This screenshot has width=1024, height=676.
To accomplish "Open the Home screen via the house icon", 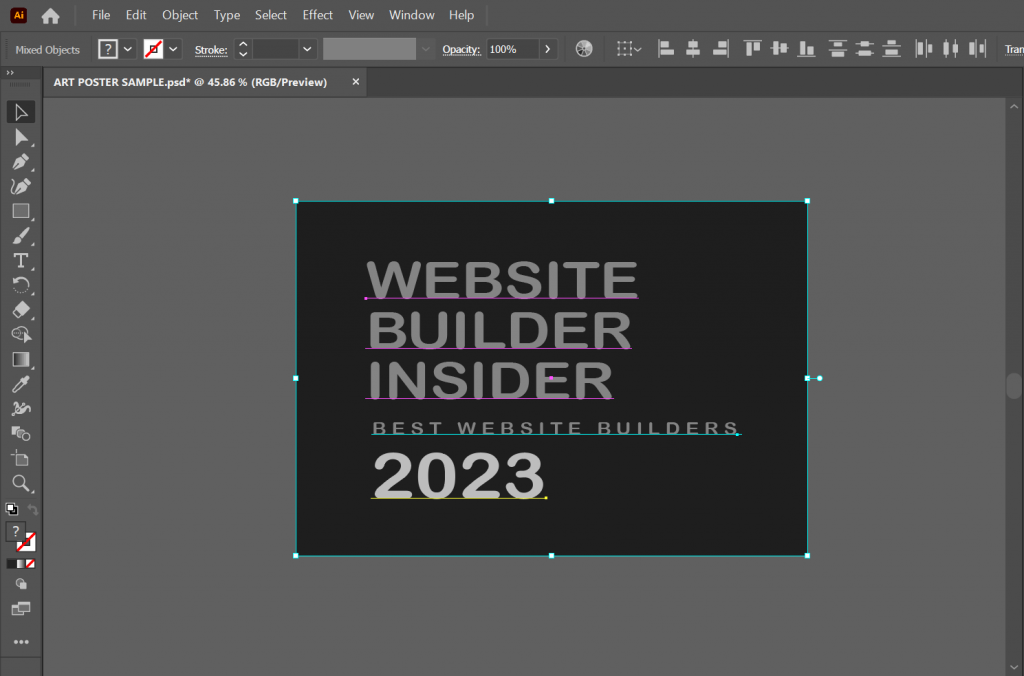I will click(x=50, y=15).
